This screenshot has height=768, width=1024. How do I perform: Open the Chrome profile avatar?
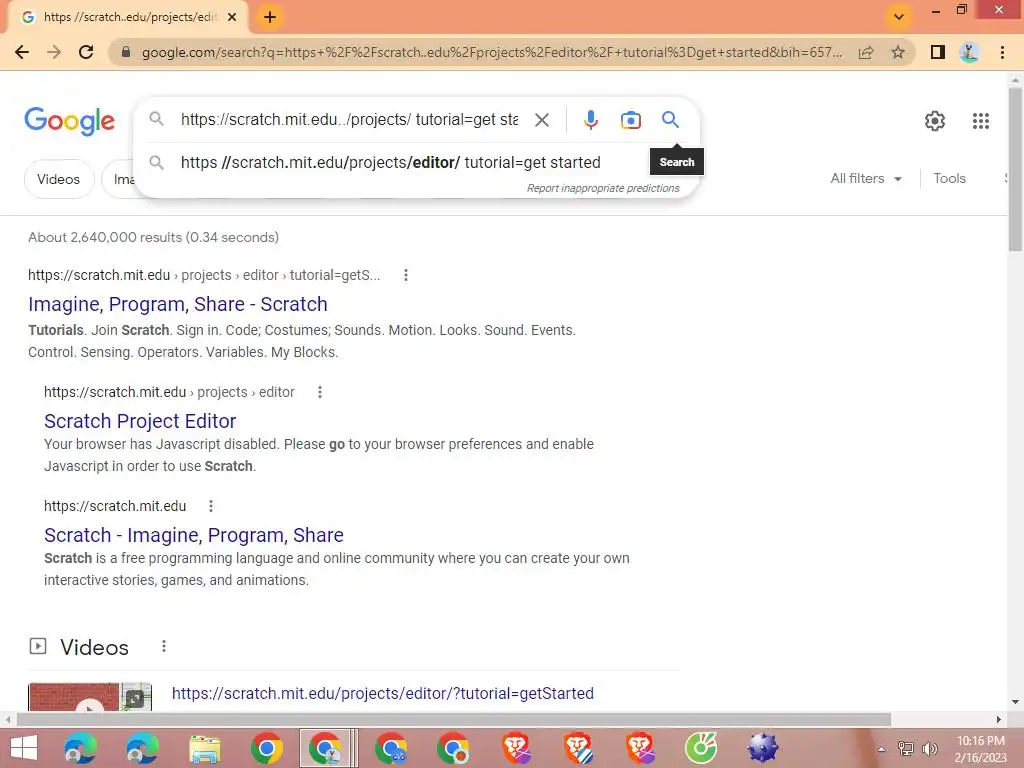[x=969, y=52]
